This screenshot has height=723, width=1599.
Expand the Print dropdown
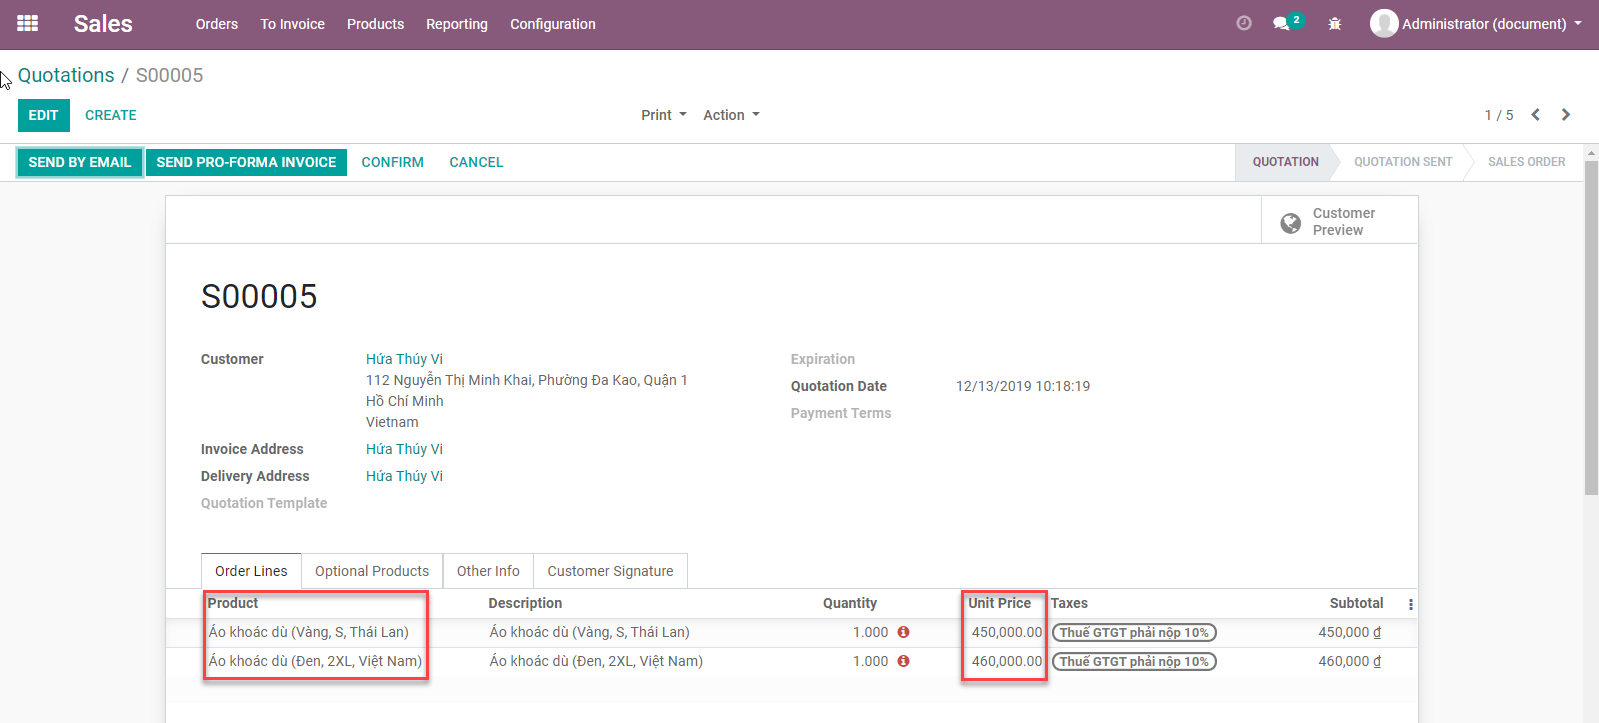pos(663,115)
